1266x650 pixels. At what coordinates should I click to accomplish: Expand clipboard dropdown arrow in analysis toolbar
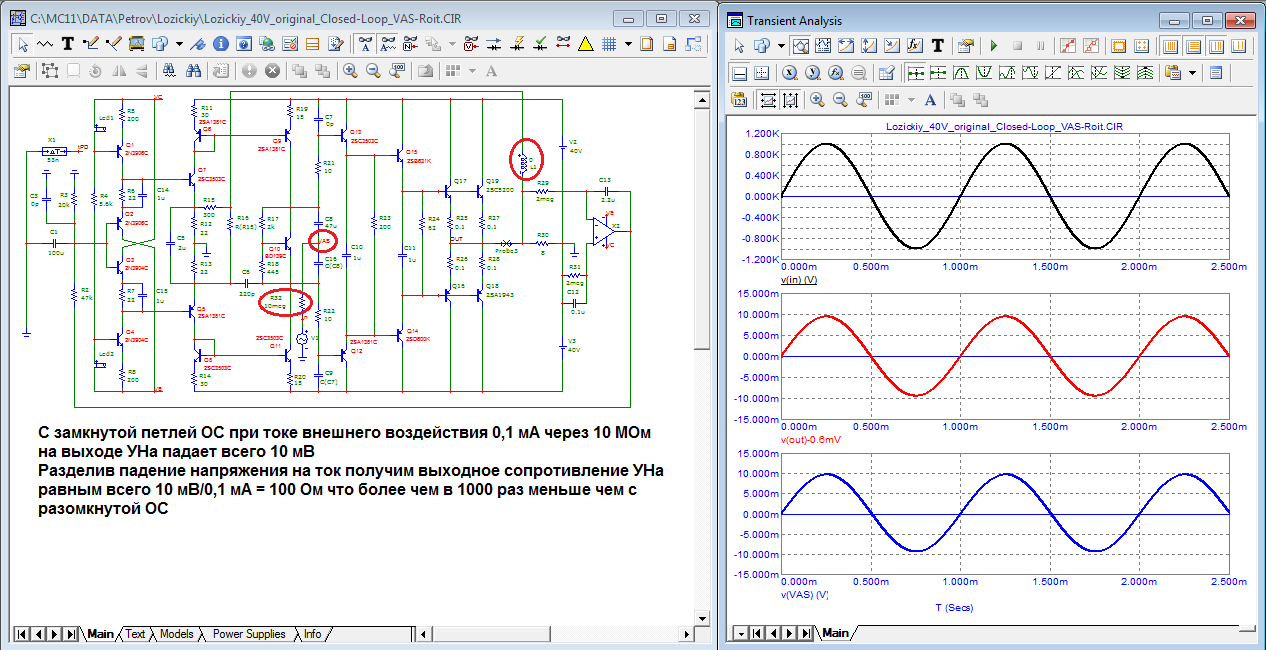(x=1193, y=73)
